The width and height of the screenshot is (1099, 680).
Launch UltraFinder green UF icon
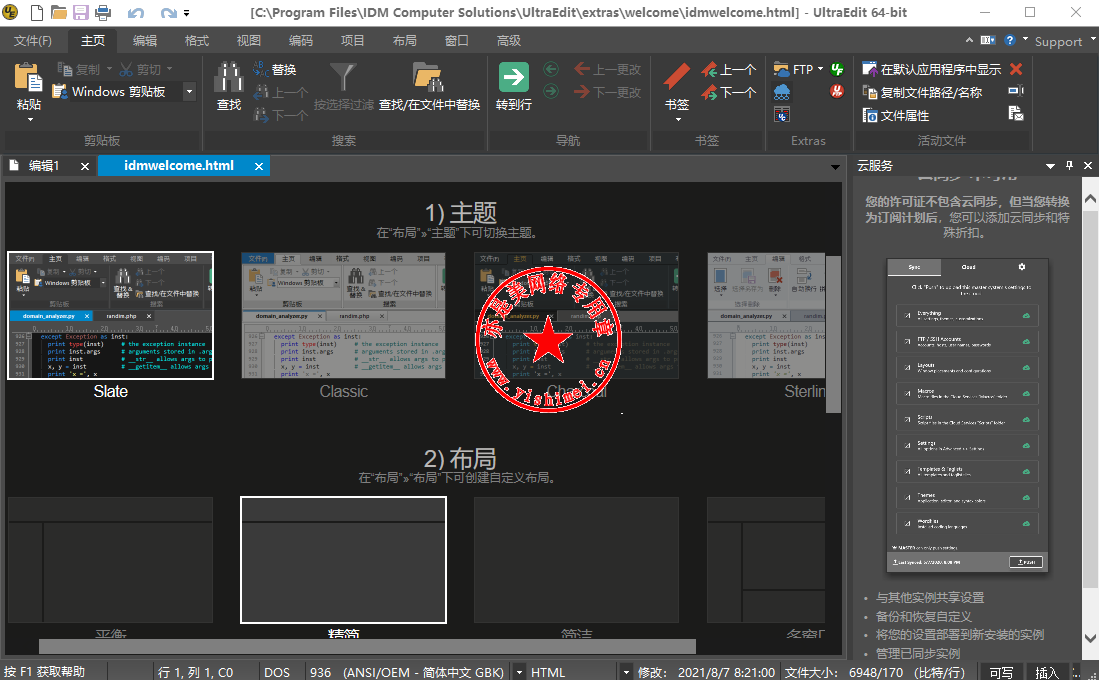click(837, 69)
